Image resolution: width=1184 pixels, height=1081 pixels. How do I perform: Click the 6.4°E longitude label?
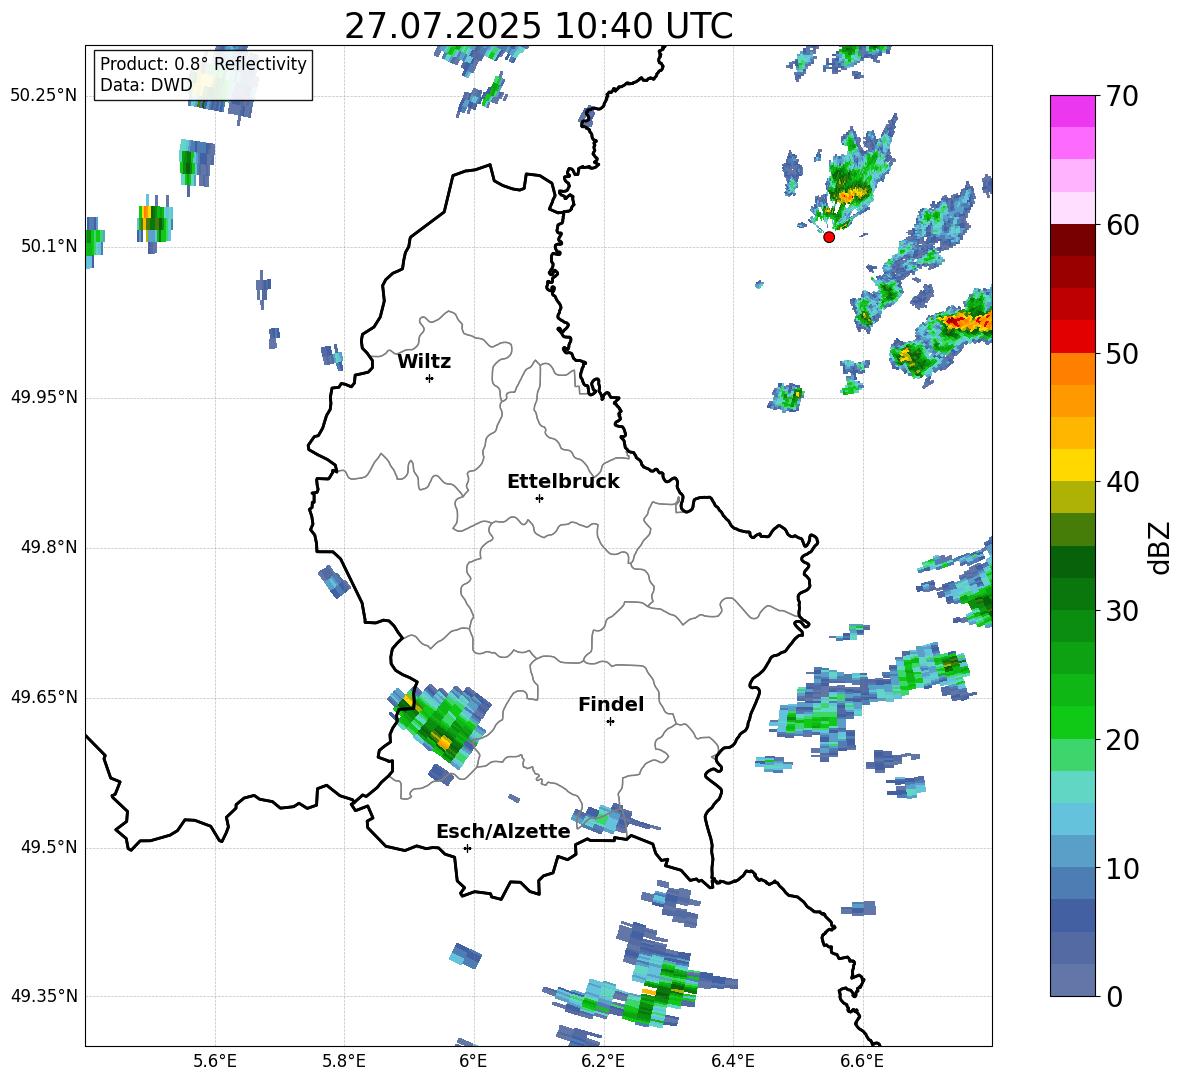coord(732,1061)
